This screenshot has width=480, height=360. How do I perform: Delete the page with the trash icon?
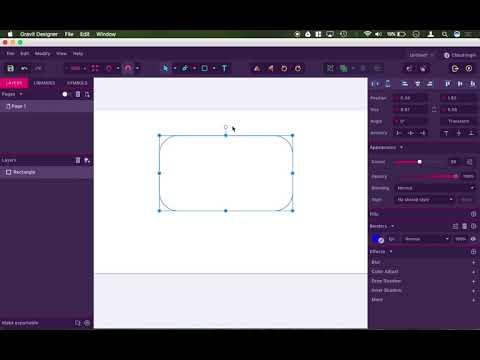(78, 94)
